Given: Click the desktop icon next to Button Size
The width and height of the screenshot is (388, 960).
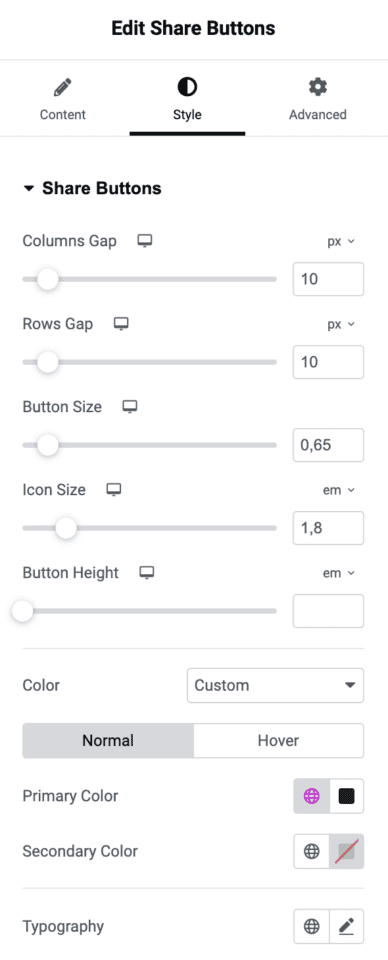Looking at the screenshot, I should pyautogui.click(x=130, y=407).
